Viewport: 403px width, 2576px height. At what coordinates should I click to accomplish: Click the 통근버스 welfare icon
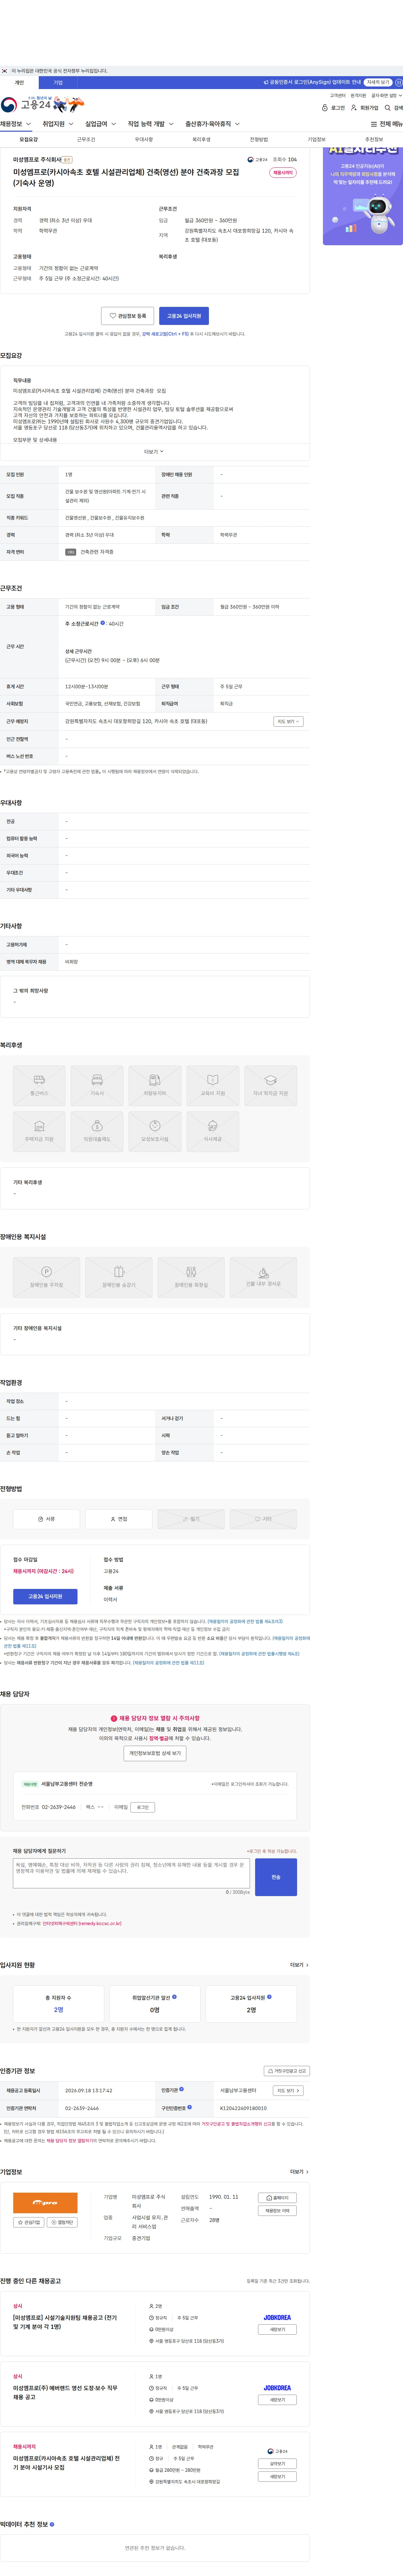(39, 1080)
